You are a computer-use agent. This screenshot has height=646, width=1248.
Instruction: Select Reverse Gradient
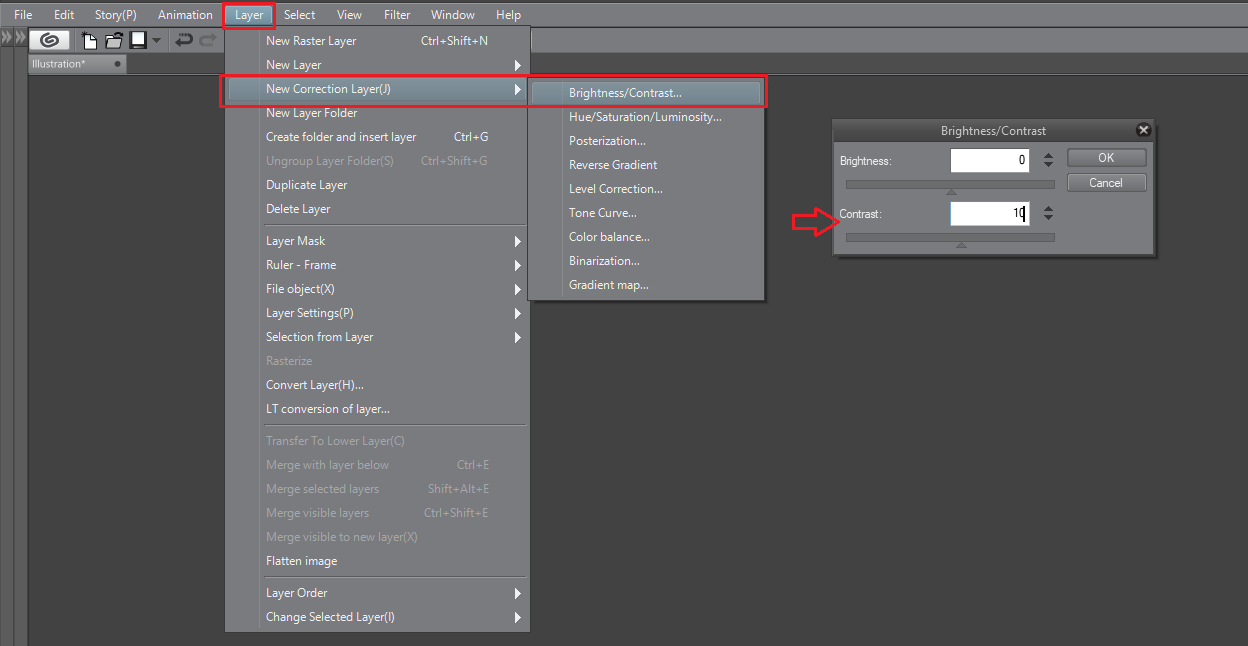(x=646, y=165)
